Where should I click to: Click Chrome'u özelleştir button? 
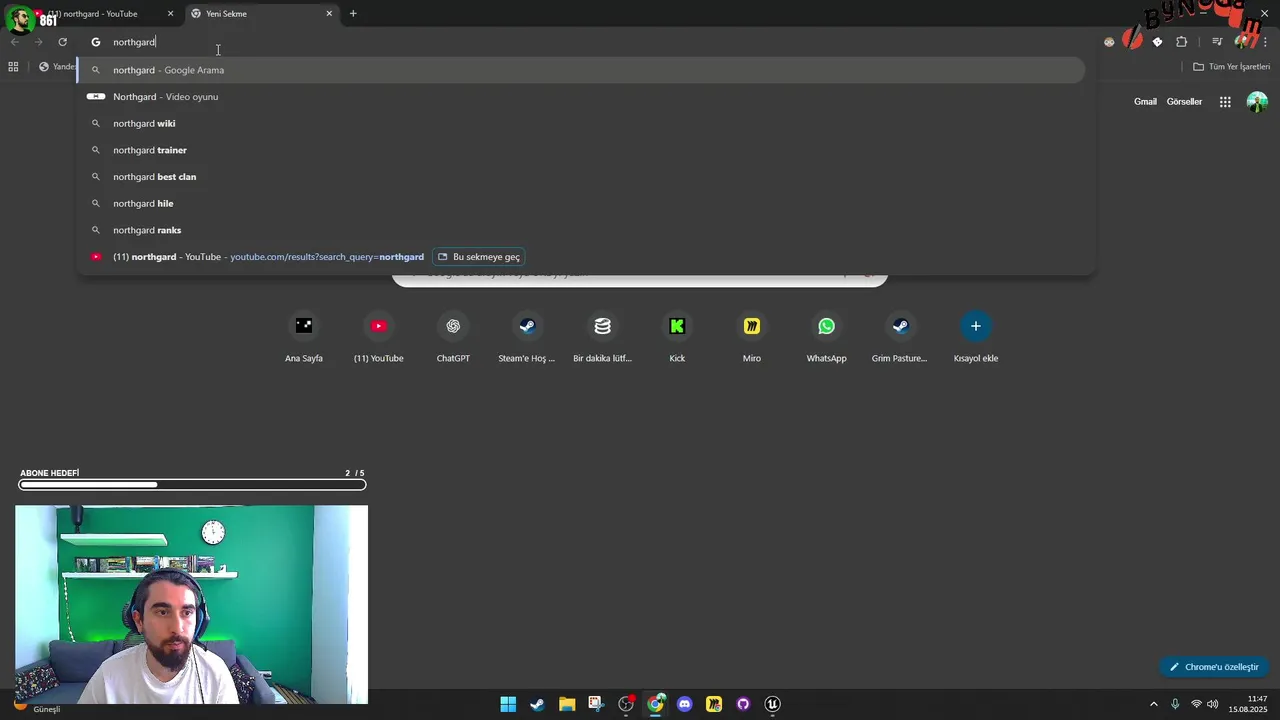[x=1214, y=667]
